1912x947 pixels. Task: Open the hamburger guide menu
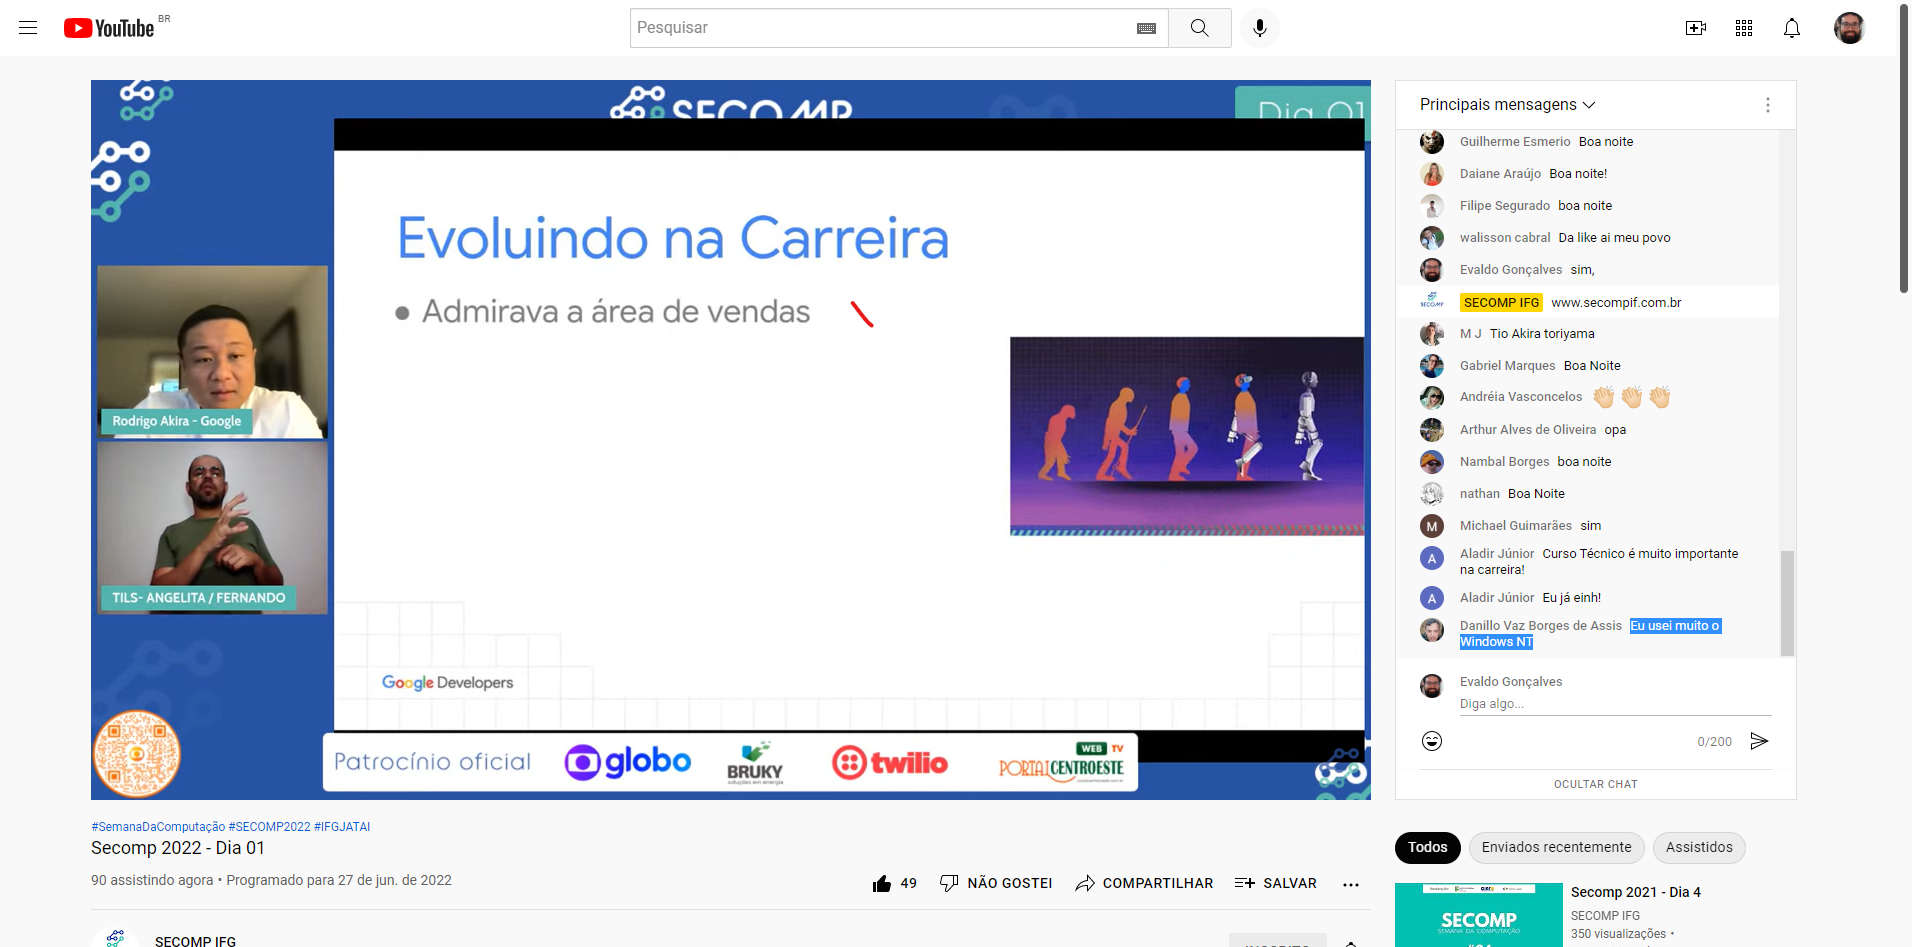[x=28, y=28]
